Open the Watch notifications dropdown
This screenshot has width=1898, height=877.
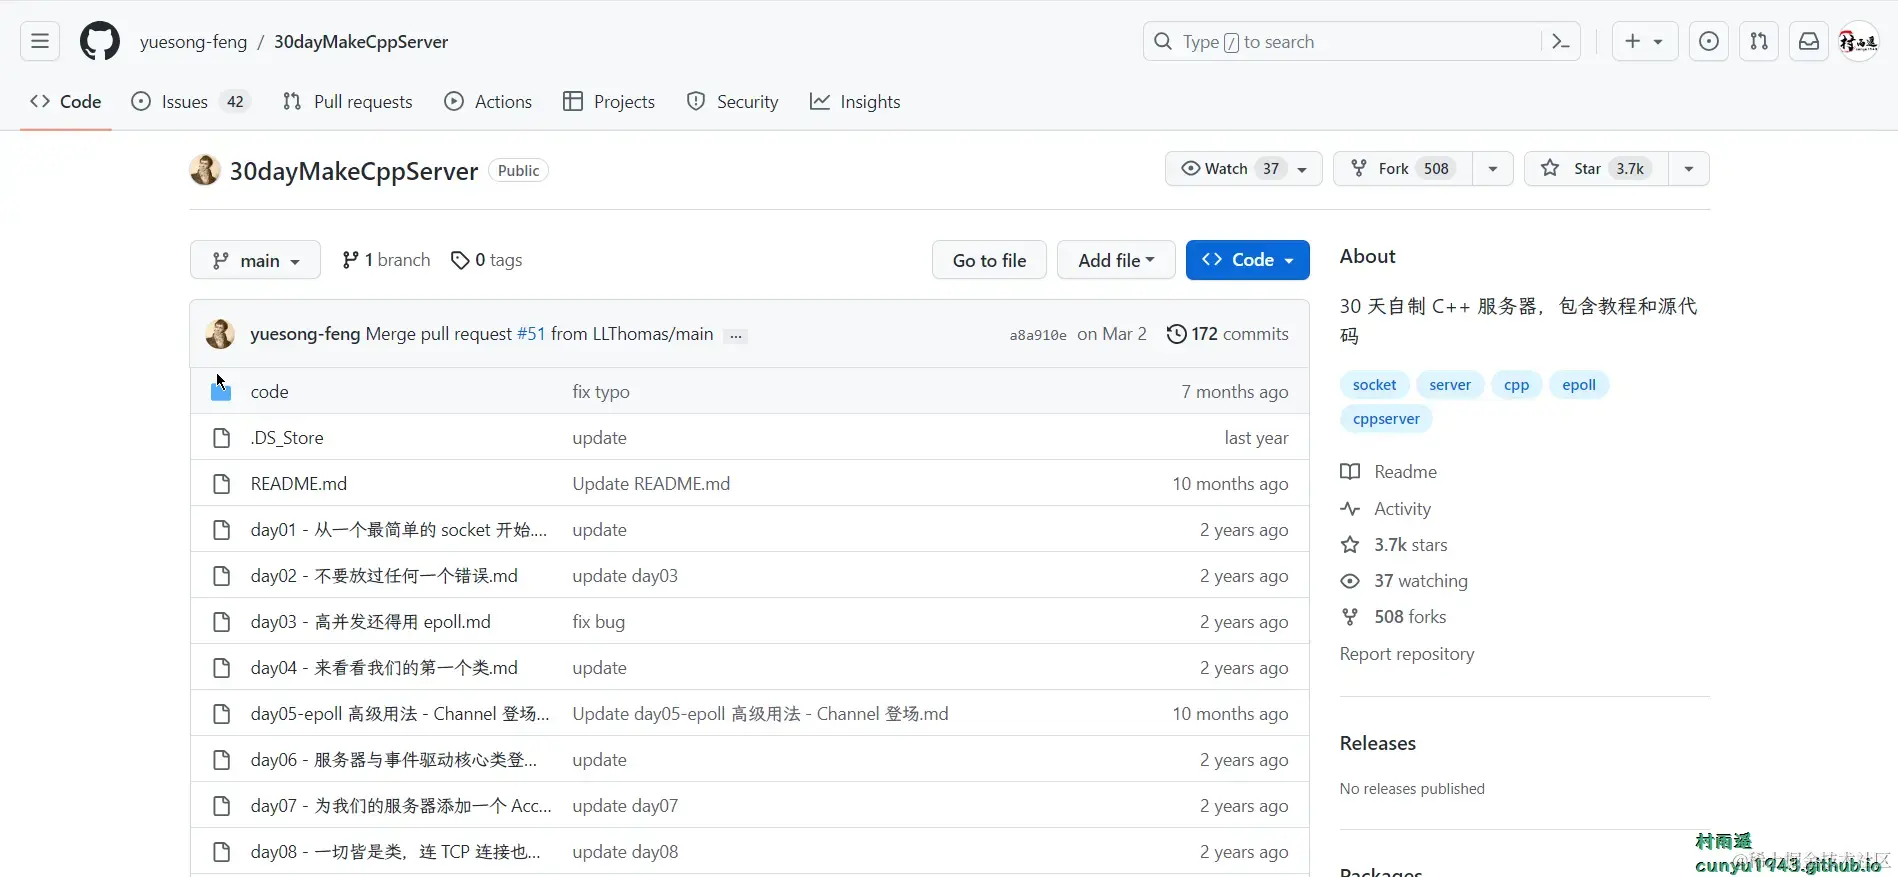click(x=1243, y=169)
